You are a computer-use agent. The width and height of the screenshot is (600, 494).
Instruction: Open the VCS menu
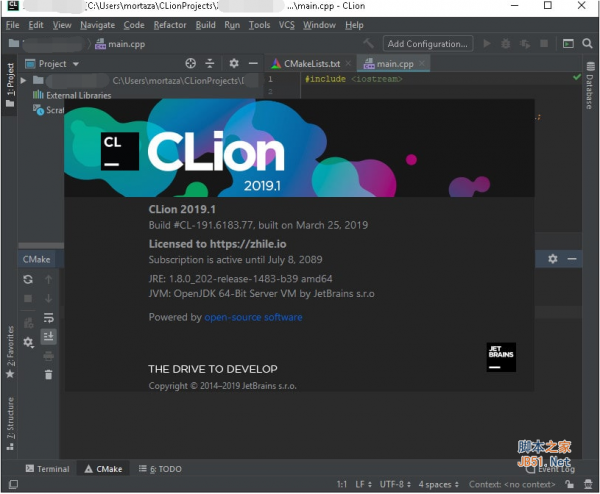point(287,25)
